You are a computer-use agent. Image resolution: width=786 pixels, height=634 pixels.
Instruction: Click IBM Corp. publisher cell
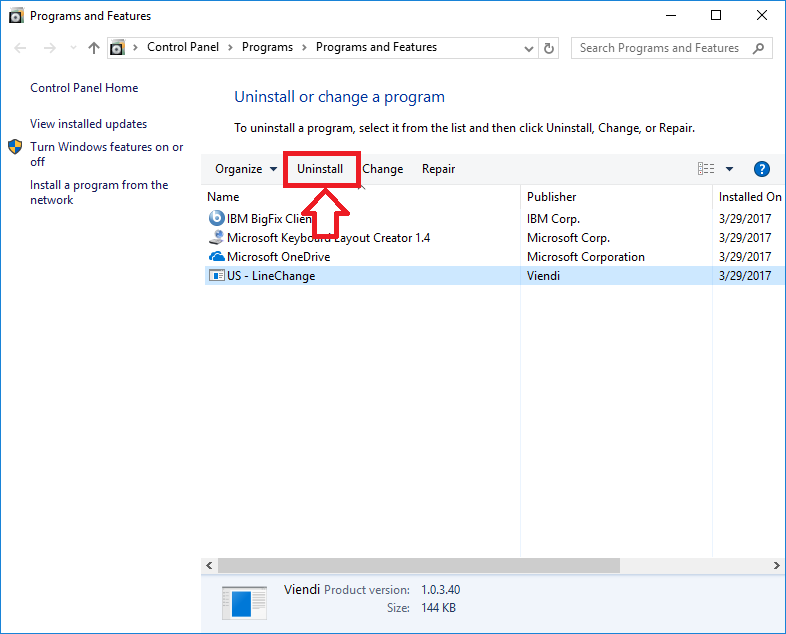pos(553,219)
